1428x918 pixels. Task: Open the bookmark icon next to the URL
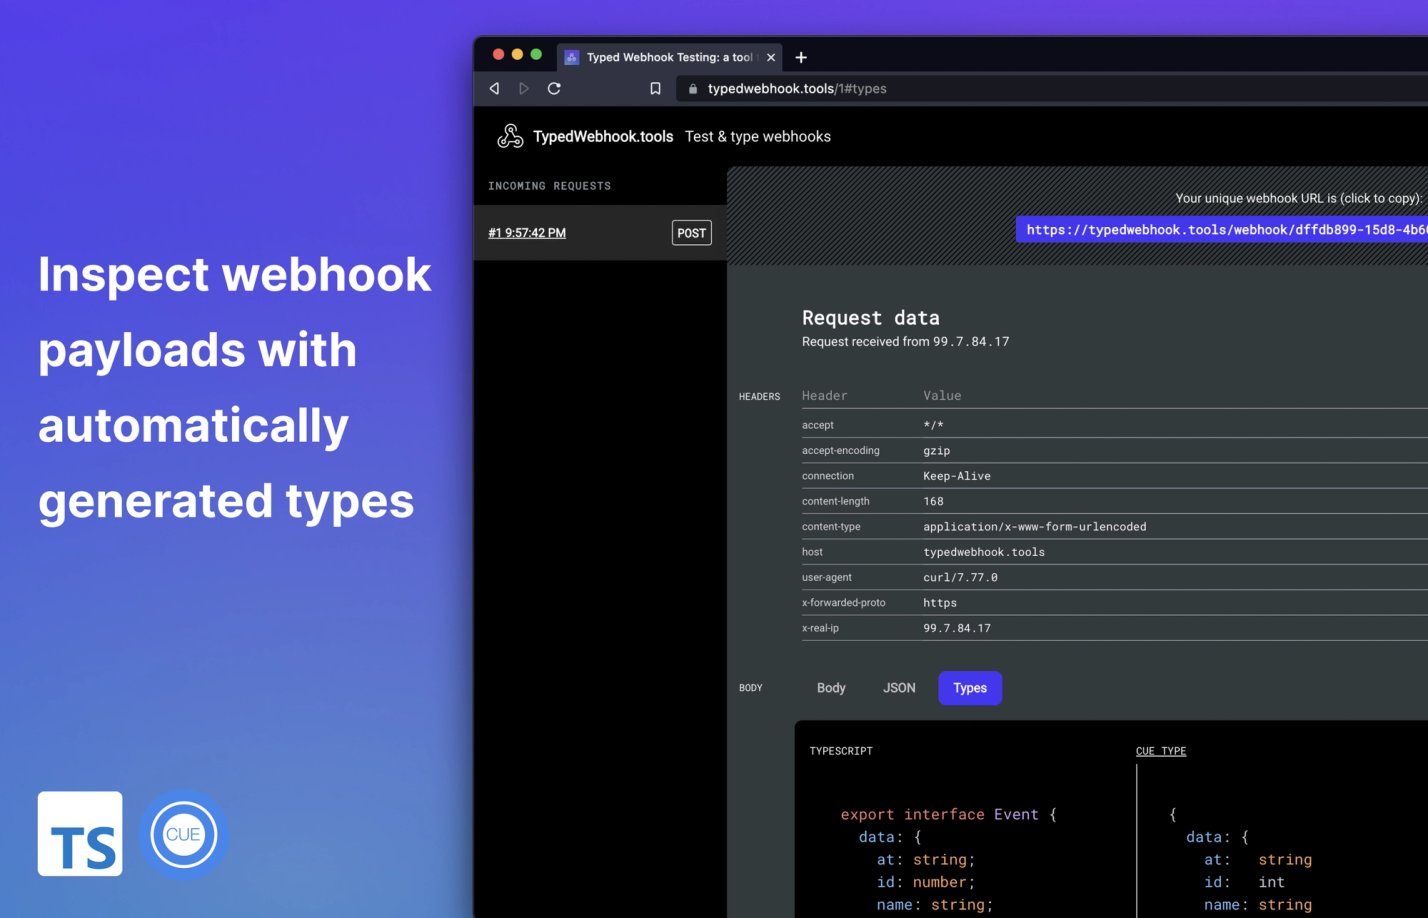coord(655,88)
